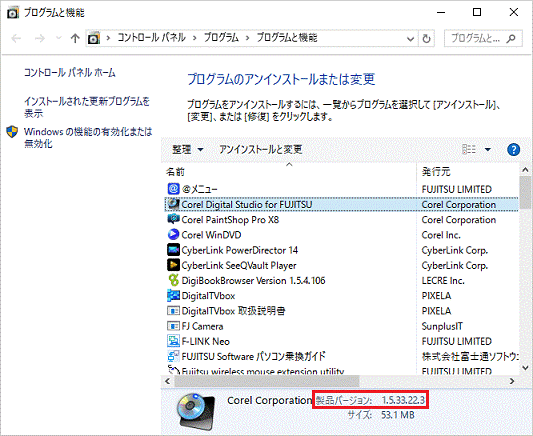
Task: Click the CyberLink PowerDirector 14 icon
Action: pos(173,250)
